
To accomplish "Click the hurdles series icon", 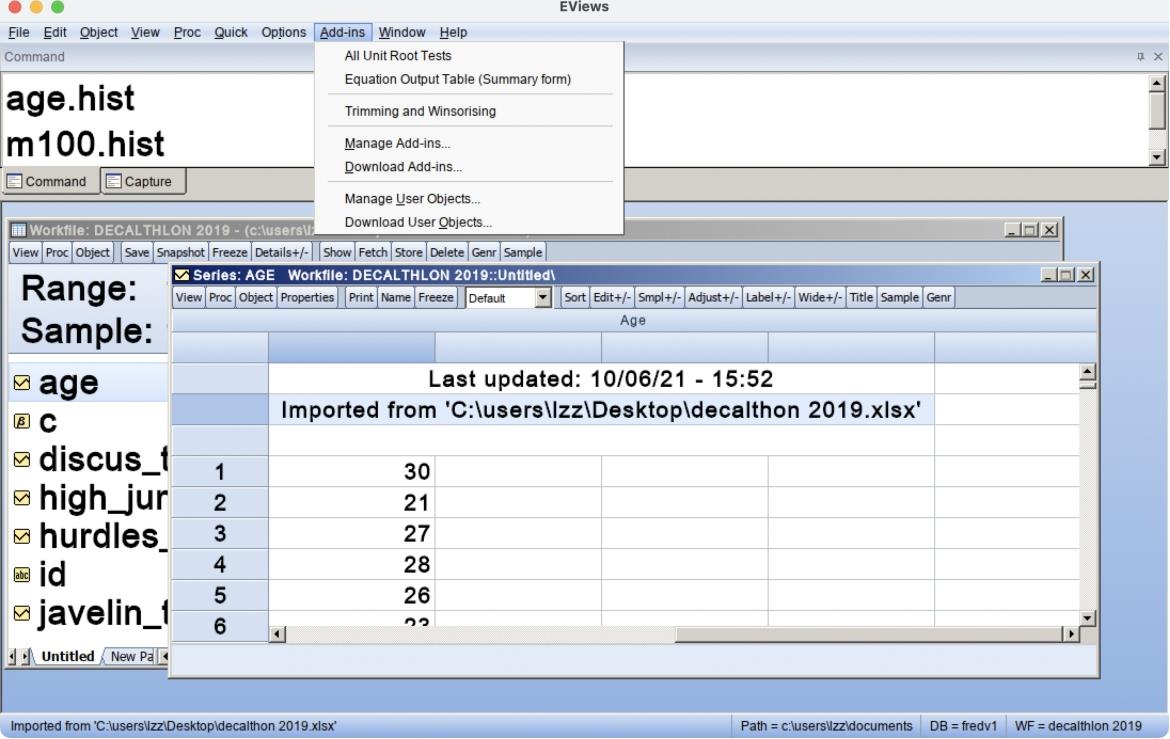I will click(x=23, y=536).
